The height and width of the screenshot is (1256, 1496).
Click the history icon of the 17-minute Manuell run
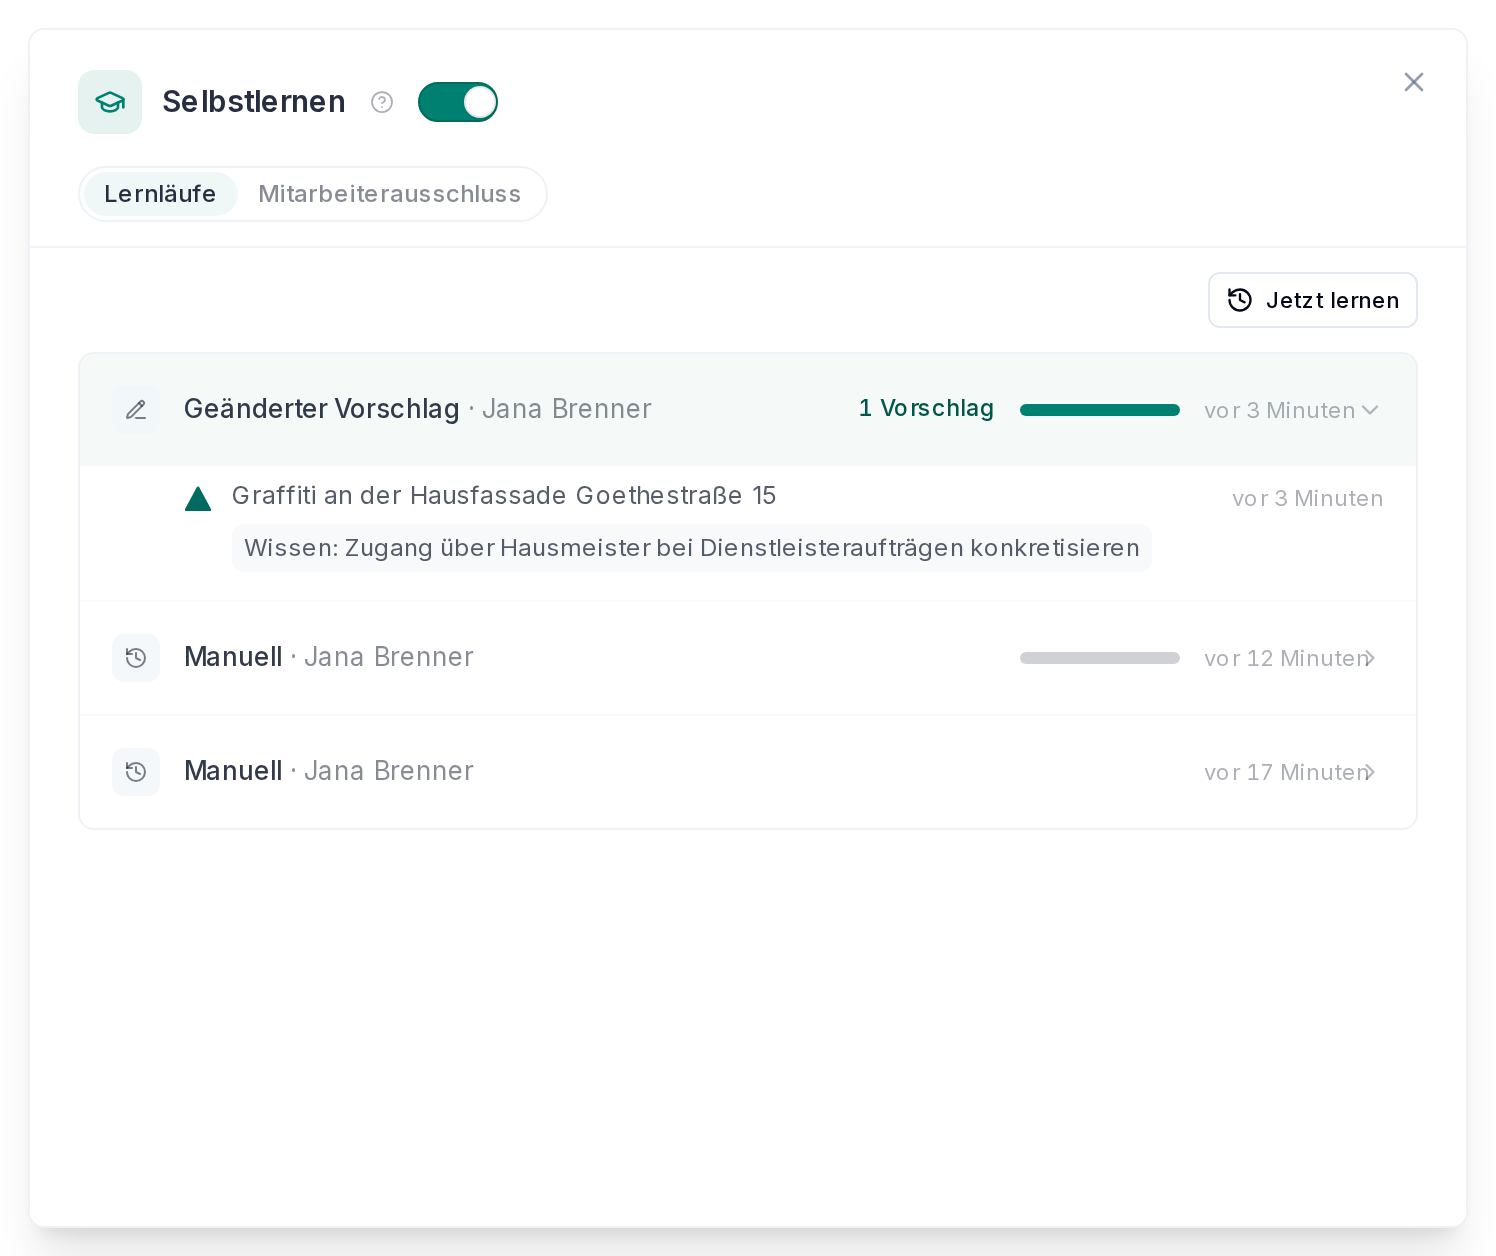(136, 772)
